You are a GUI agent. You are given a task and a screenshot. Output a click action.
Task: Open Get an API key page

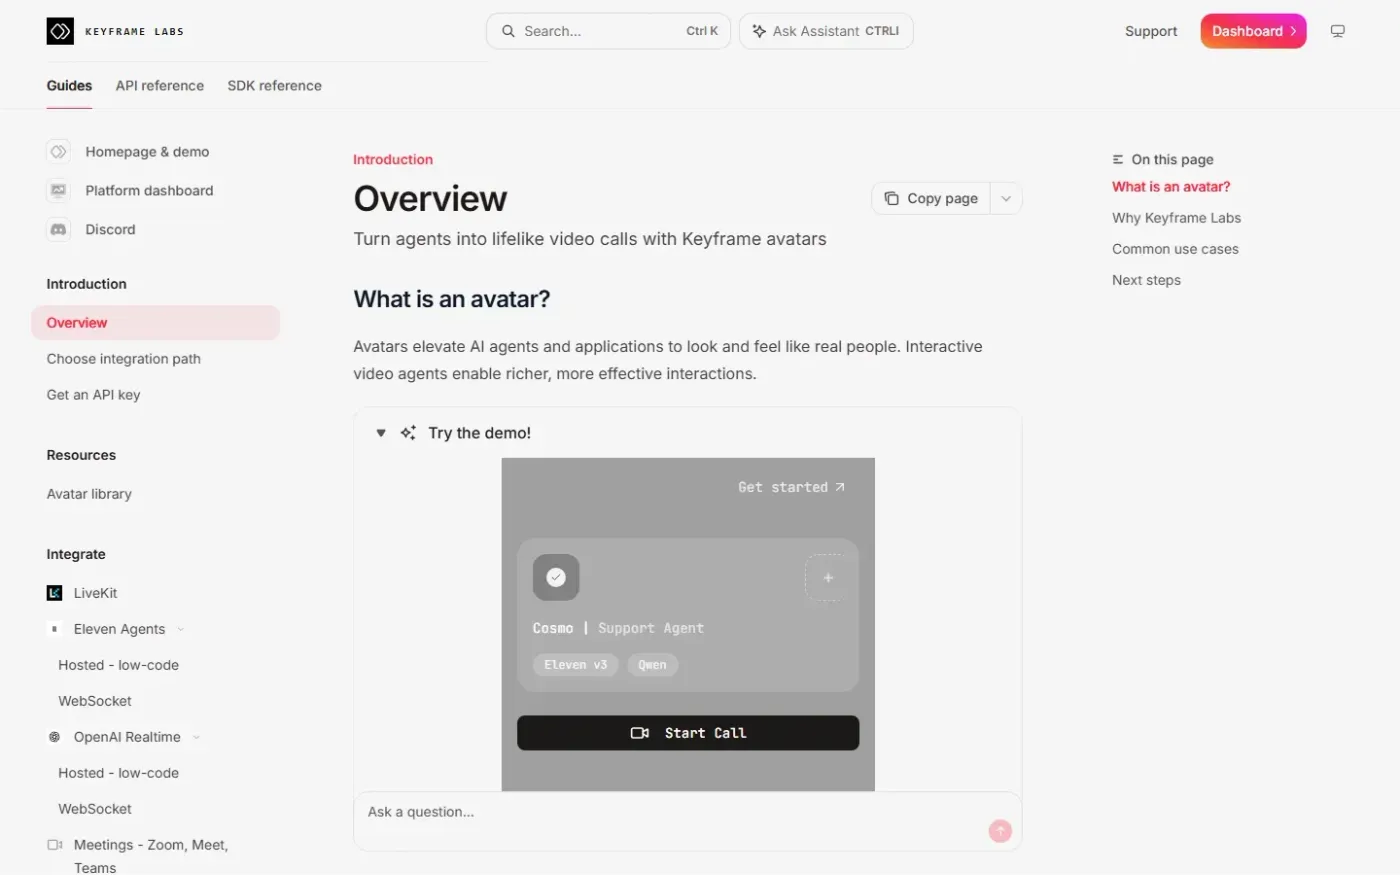click(93, 395)
